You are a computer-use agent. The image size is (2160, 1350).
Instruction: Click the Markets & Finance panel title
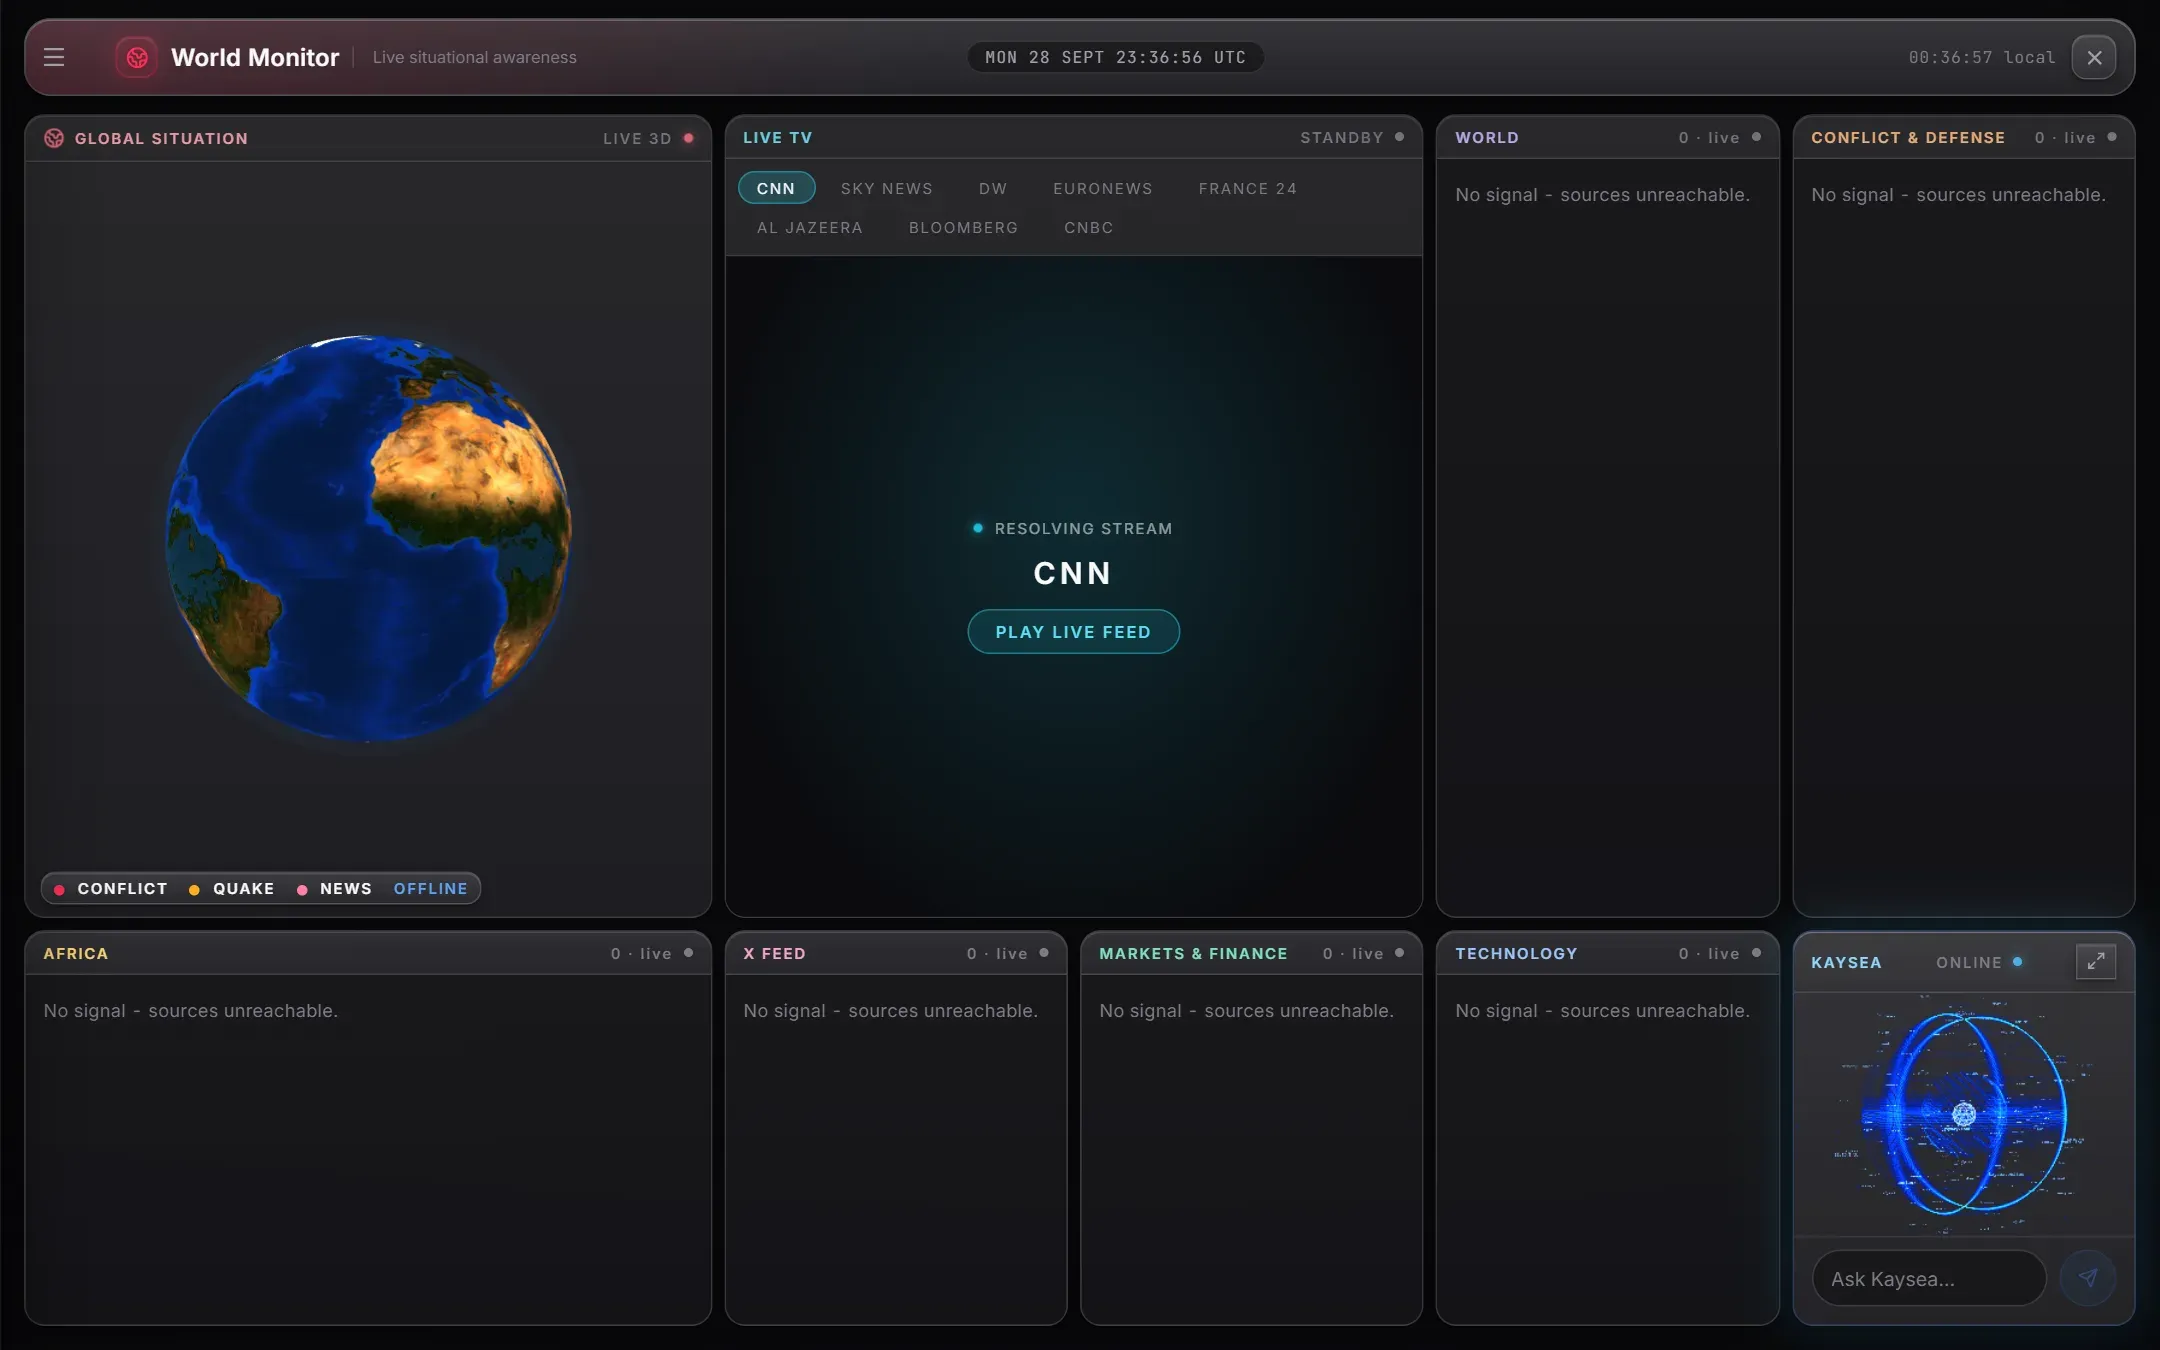click(1193, 953)
